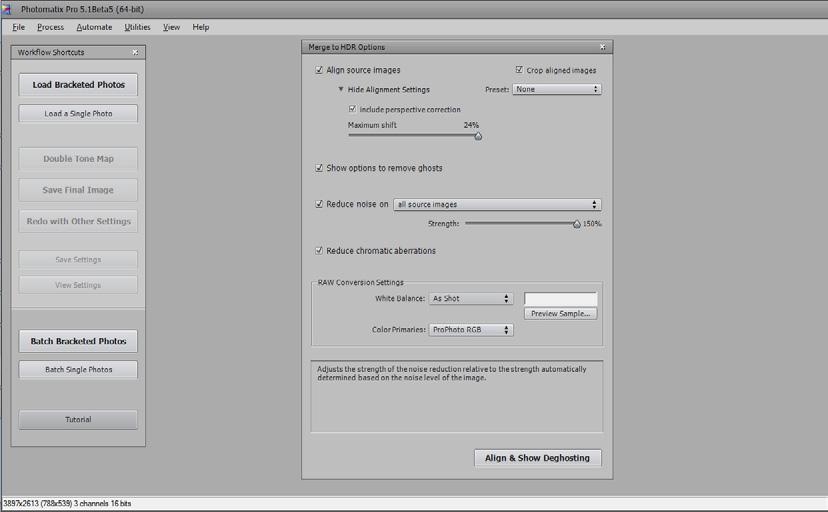Click the 24% maximum shift value

click(x=471, y=125)
